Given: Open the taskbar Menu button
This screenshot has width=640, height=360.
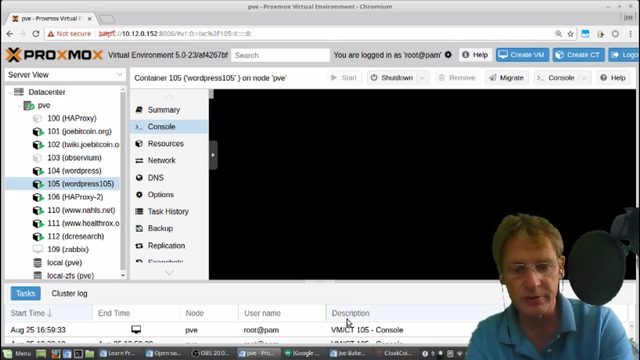Looking at the screenshot, I should coord(17,353).
